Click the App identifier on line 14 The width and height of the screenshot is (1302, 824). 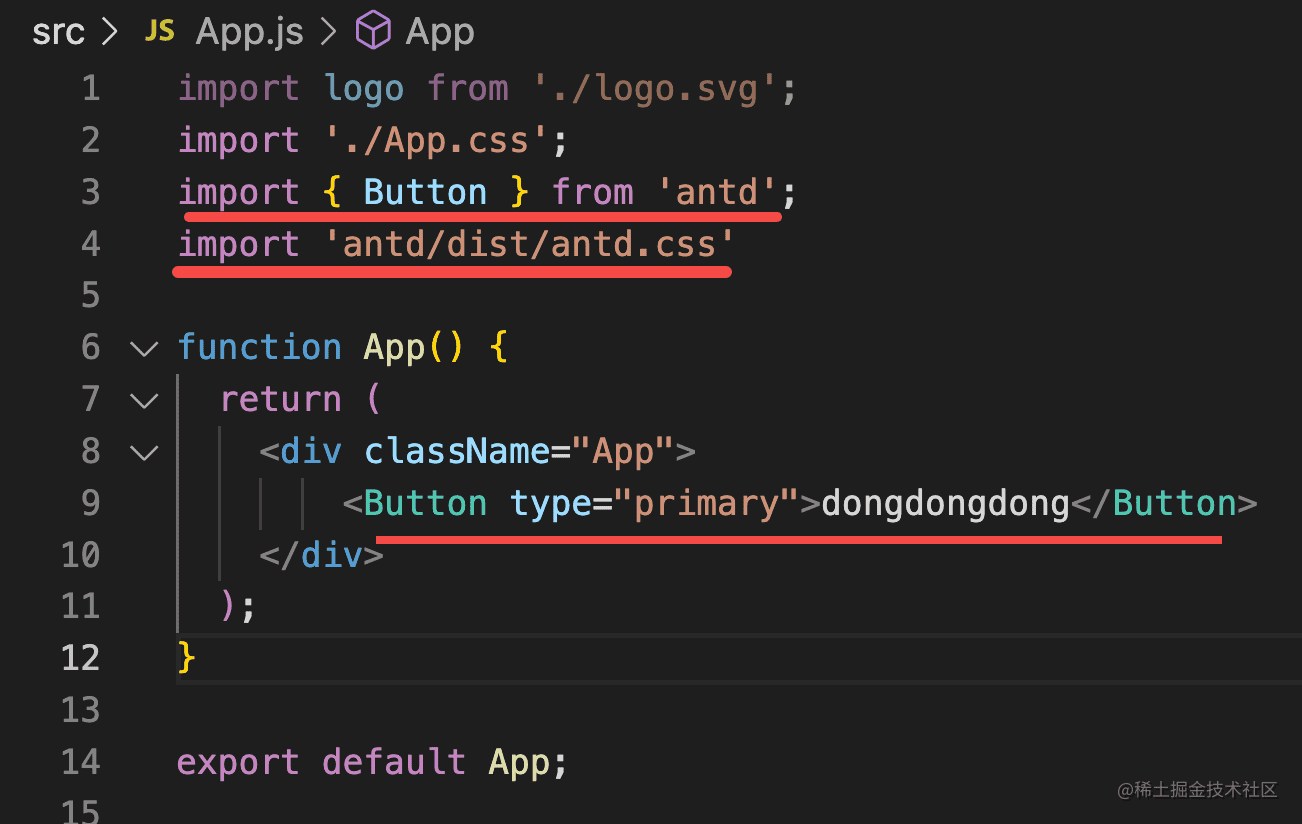pyautogui.click(x=518, y=762)
